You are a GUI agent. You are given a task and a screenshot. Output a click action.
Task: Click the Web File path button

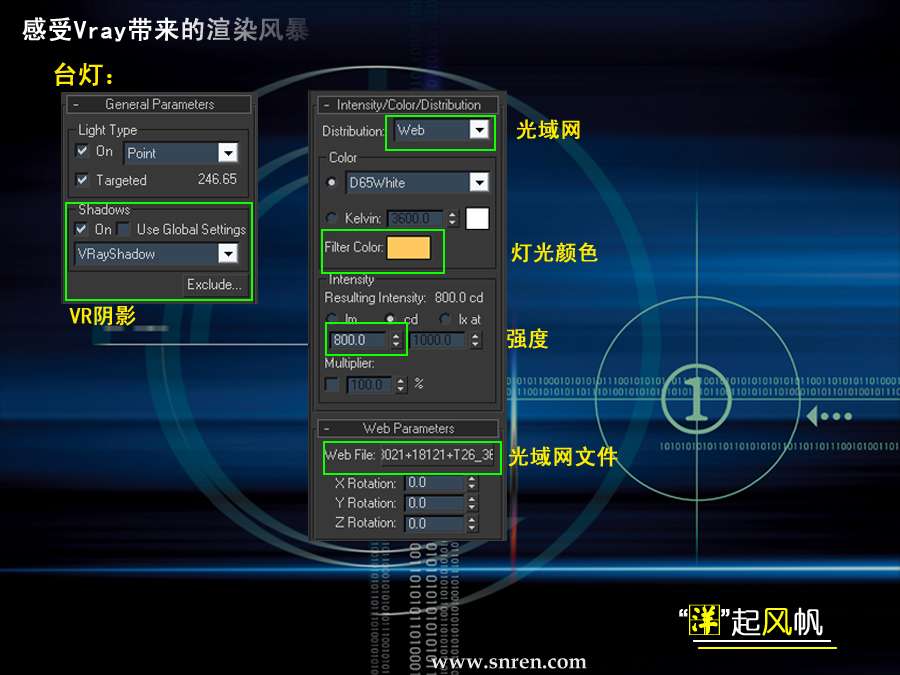point(438,455)
